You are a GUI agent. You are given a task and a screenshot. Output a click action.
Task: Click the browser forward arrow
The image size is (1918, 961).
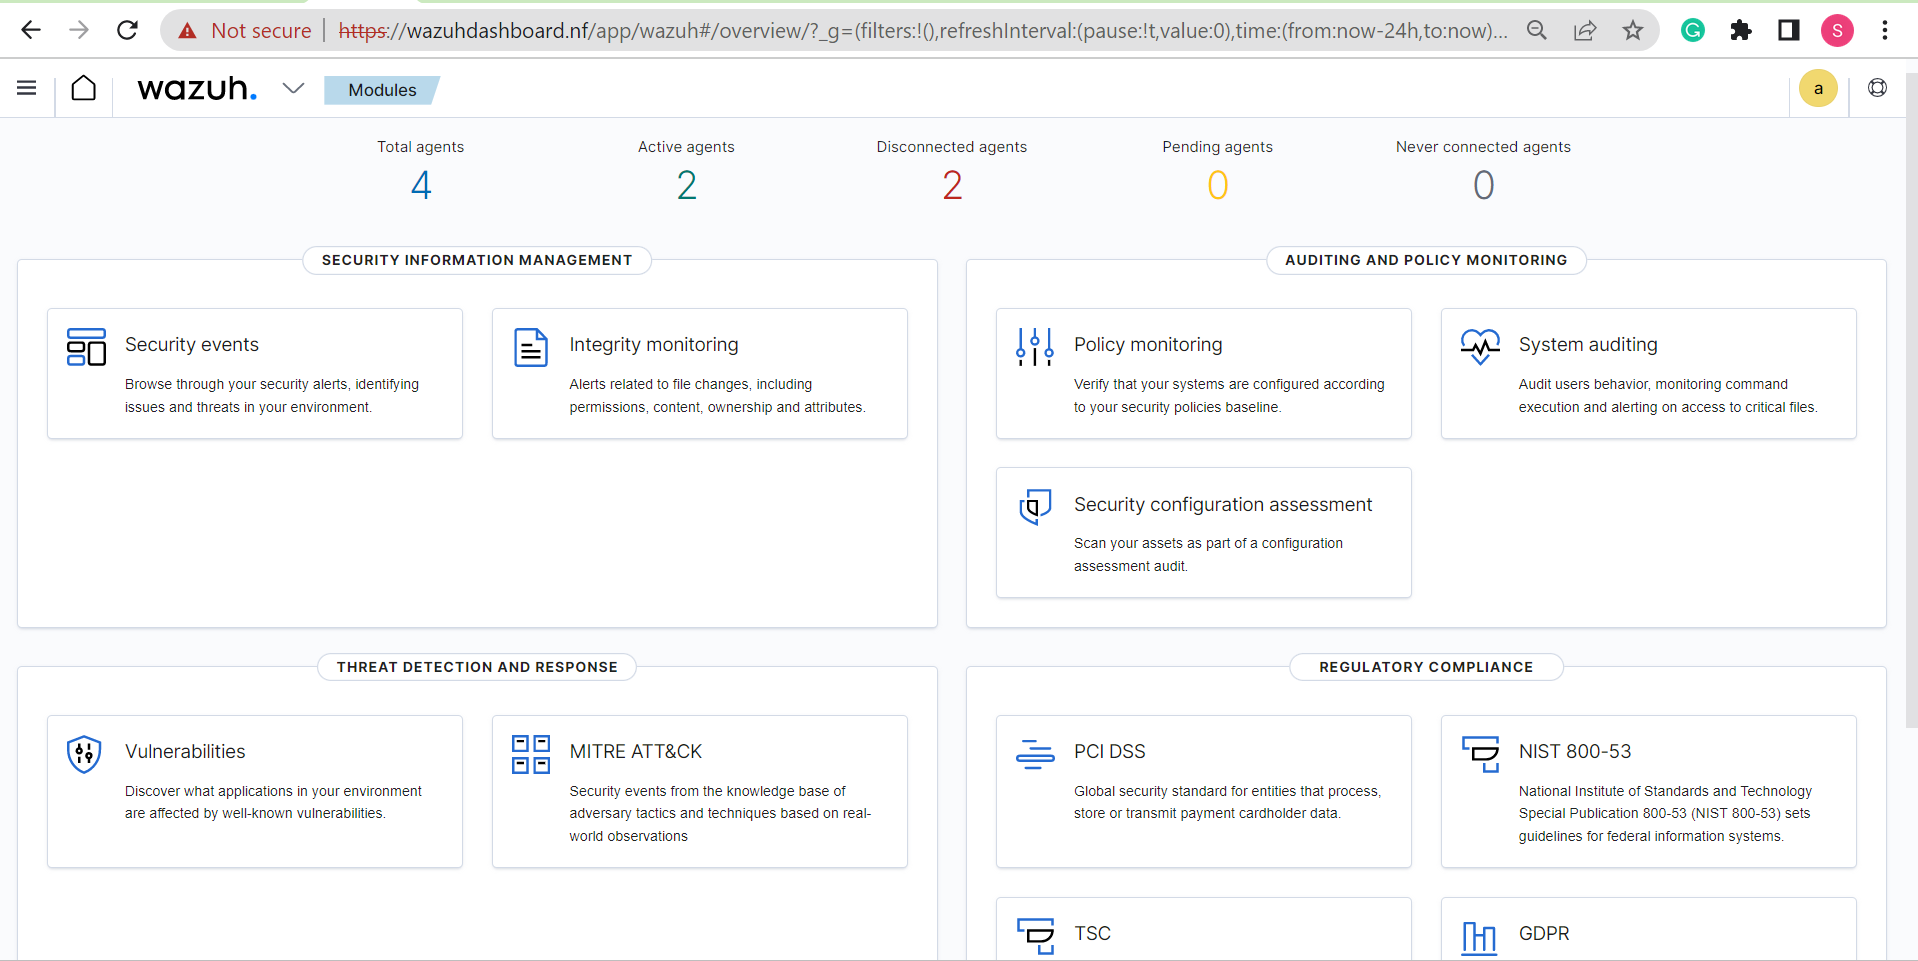point(79,30)
